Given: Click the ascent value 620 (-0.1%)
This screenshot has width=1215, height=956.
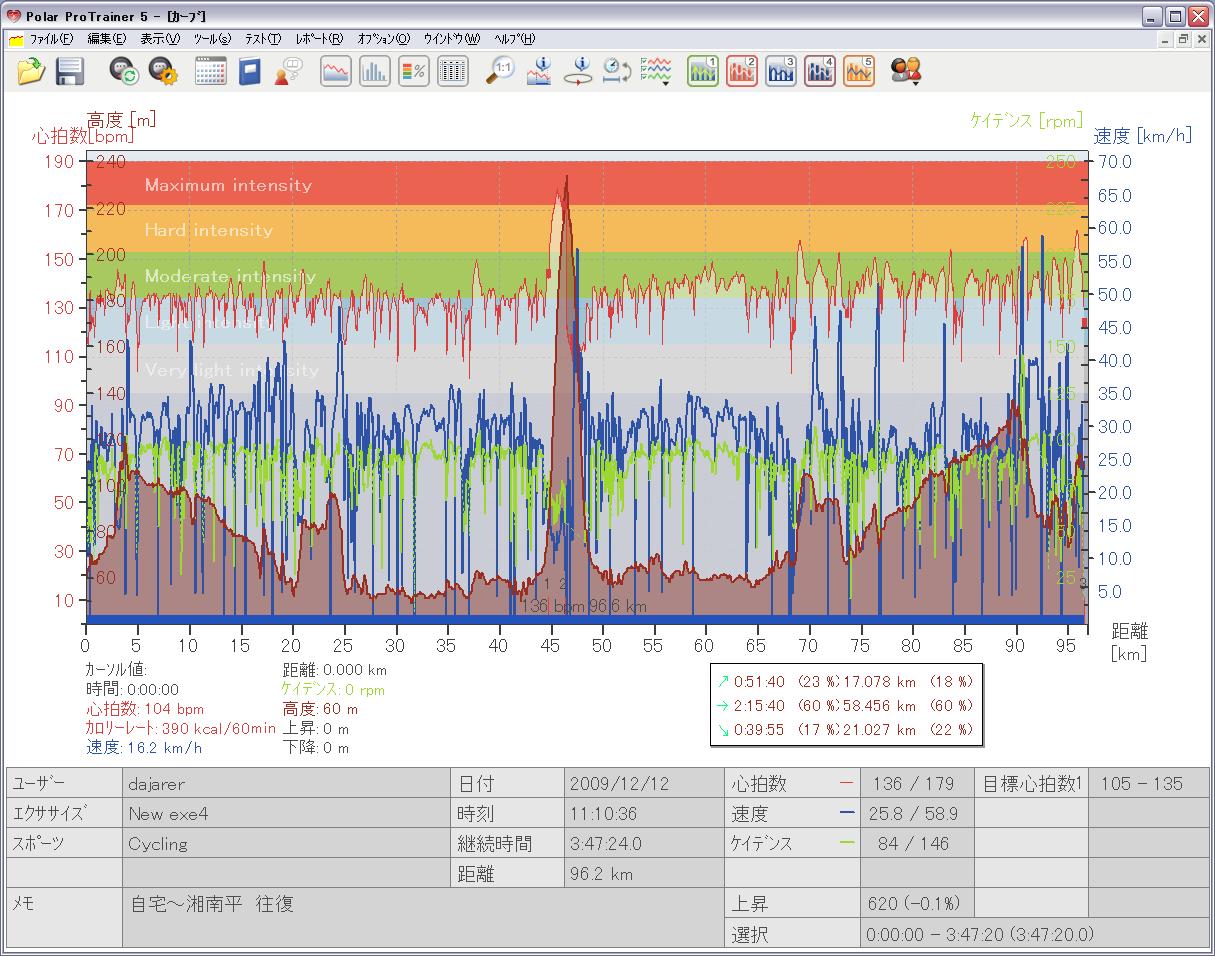Looking at the screenshot, I should tap(917, 903).
